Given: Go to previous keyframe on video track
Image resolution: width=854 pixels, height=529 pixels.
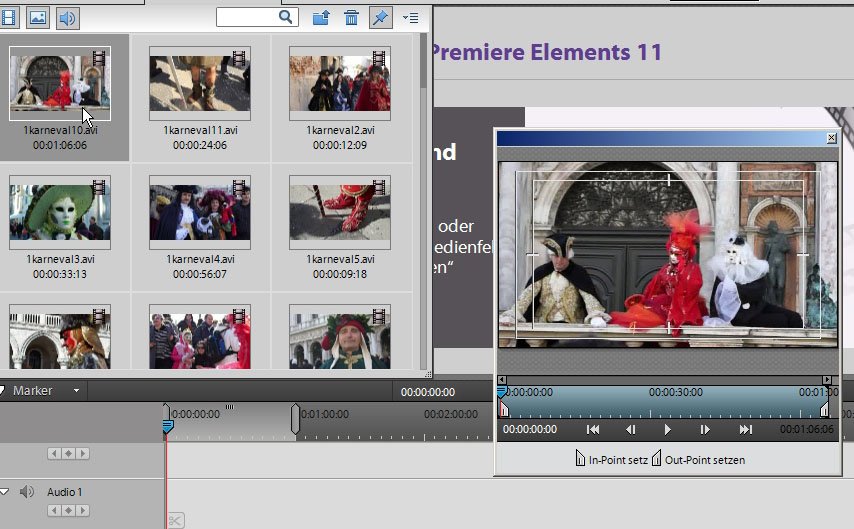Looking at the screenshot, I should [54, 453].
